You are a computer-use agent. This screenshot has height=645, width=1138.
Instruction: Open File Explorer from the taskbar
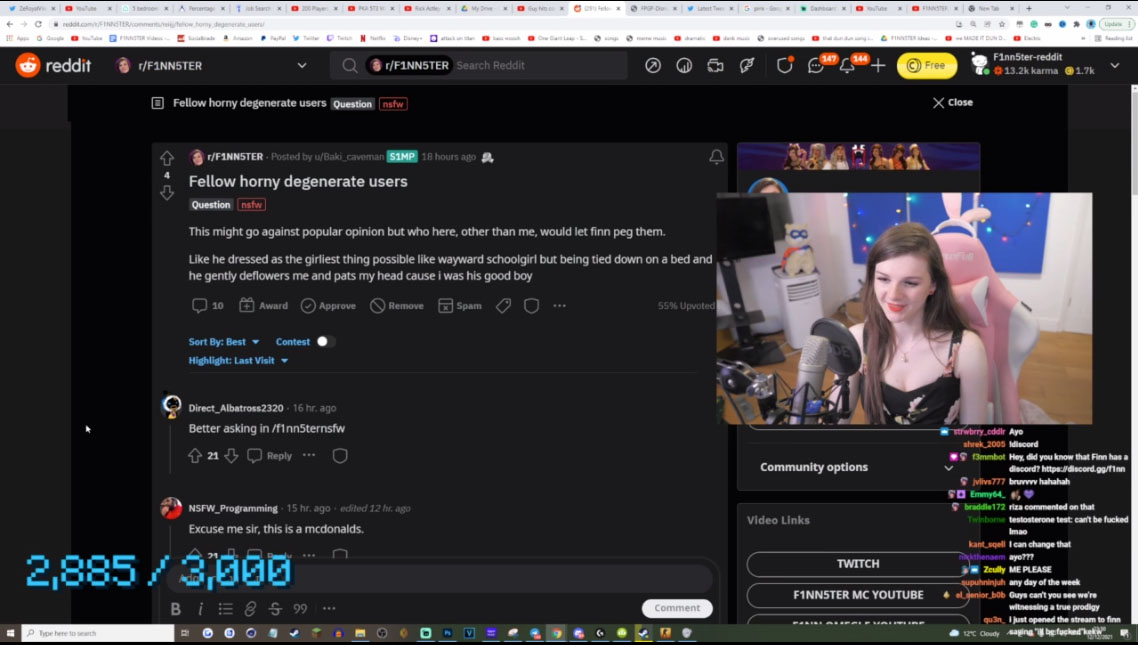tap(360, 633)
